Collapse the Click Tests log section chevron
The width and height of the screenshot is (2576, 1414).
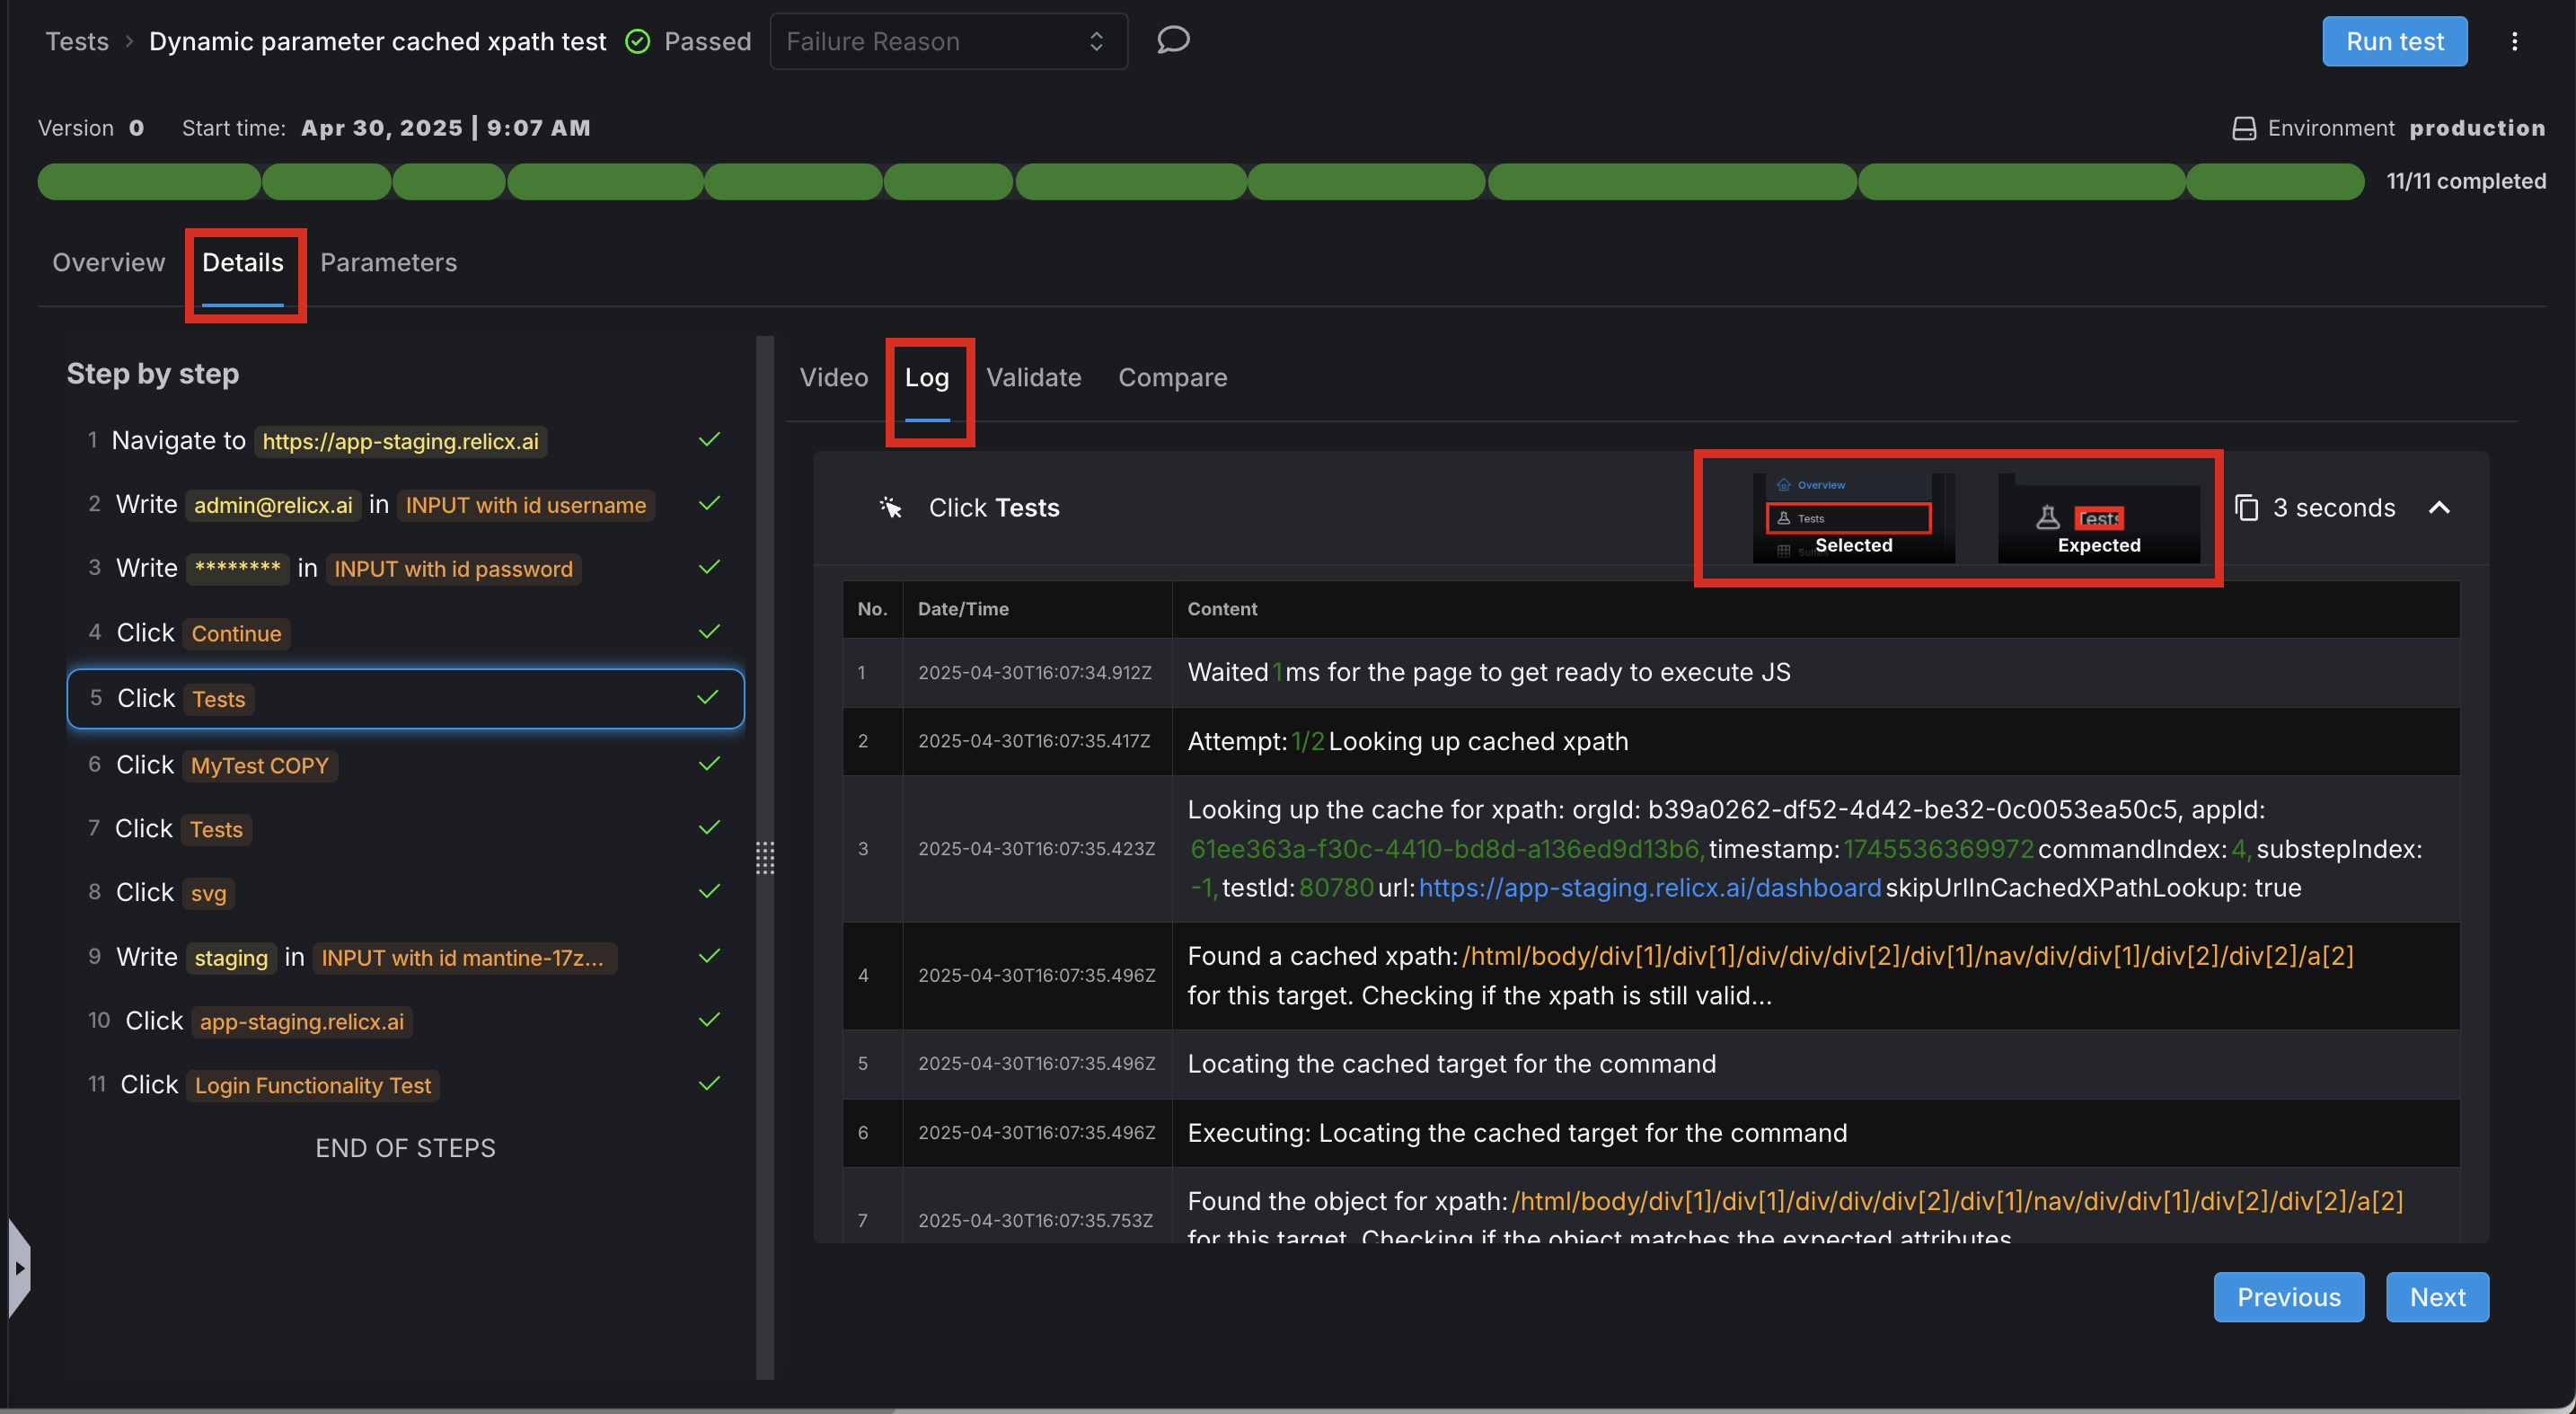coord(2439,507)
